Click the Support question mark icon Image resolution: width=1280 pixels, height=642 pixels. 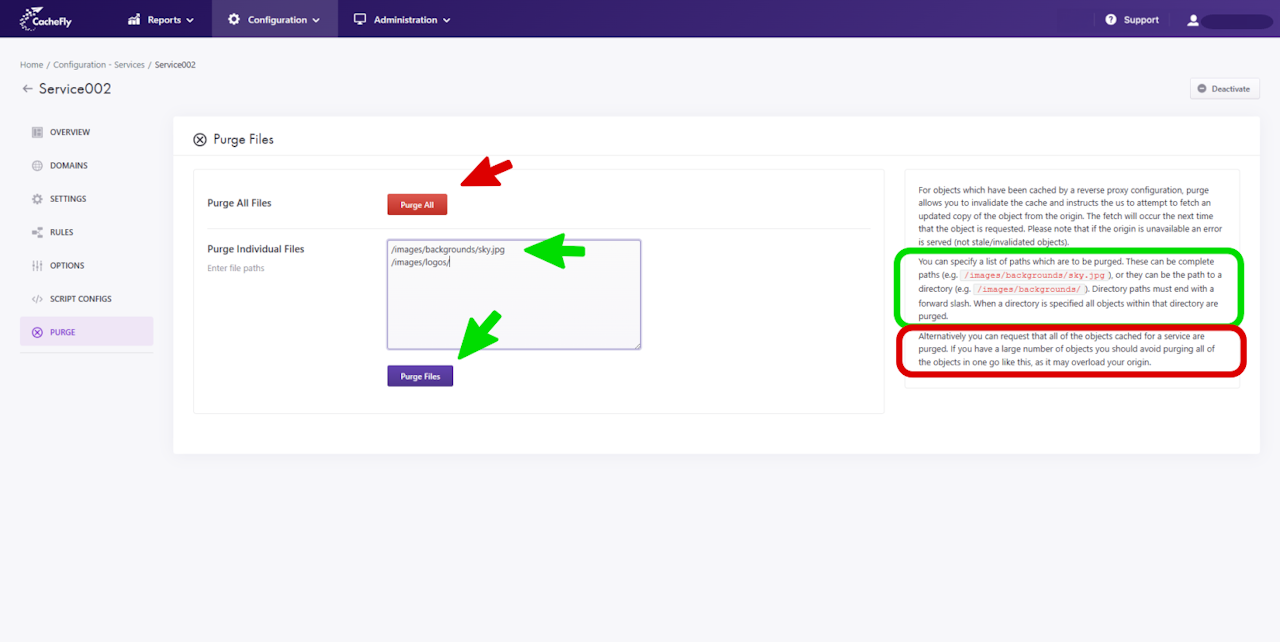click(x=1111, y=20)
